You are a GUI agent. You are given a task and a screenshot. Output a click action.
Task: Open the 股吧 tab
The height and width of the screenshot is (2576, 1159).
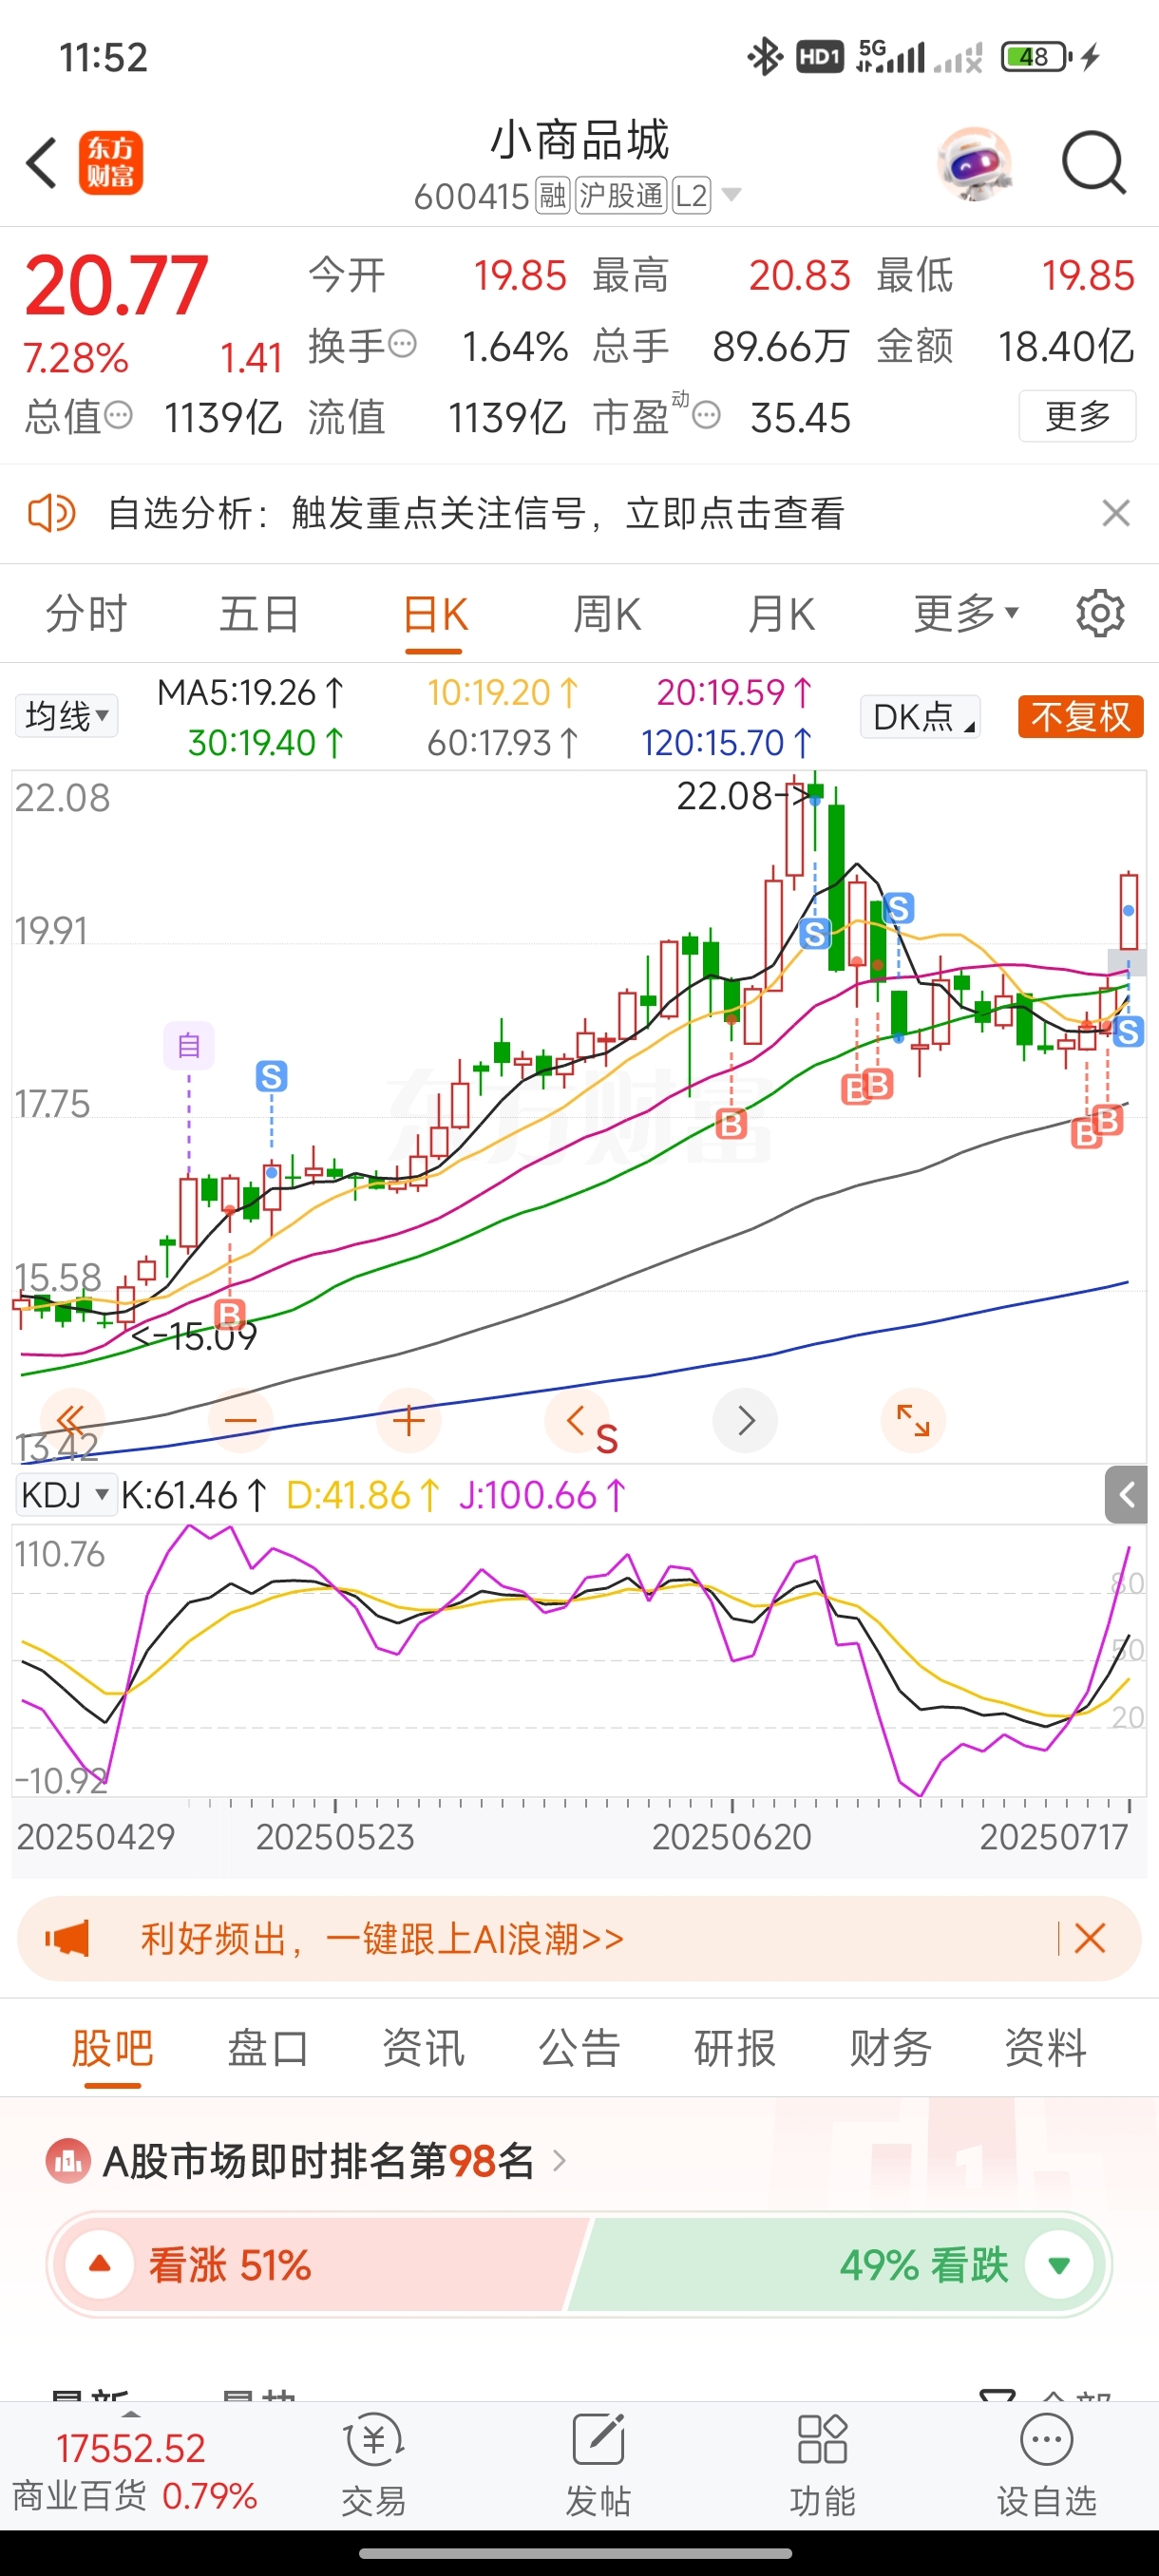pyautogui.click(x=112, y=2048)
